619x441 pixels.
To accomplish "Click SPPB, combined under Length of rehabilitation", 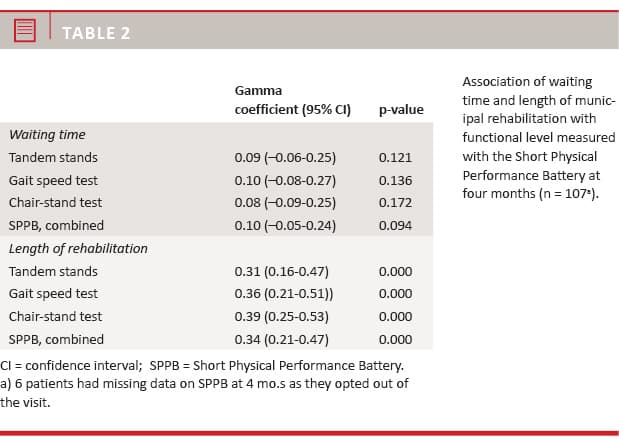I will point(56,340).
